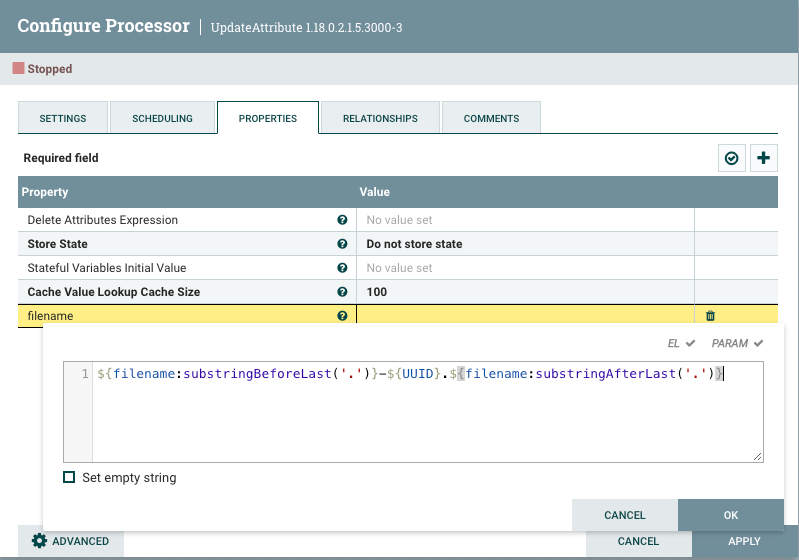This screenshot has height=560, width=799.
Task: Click the verify properties checkmark icon
Action: click(x=732, y=158)
